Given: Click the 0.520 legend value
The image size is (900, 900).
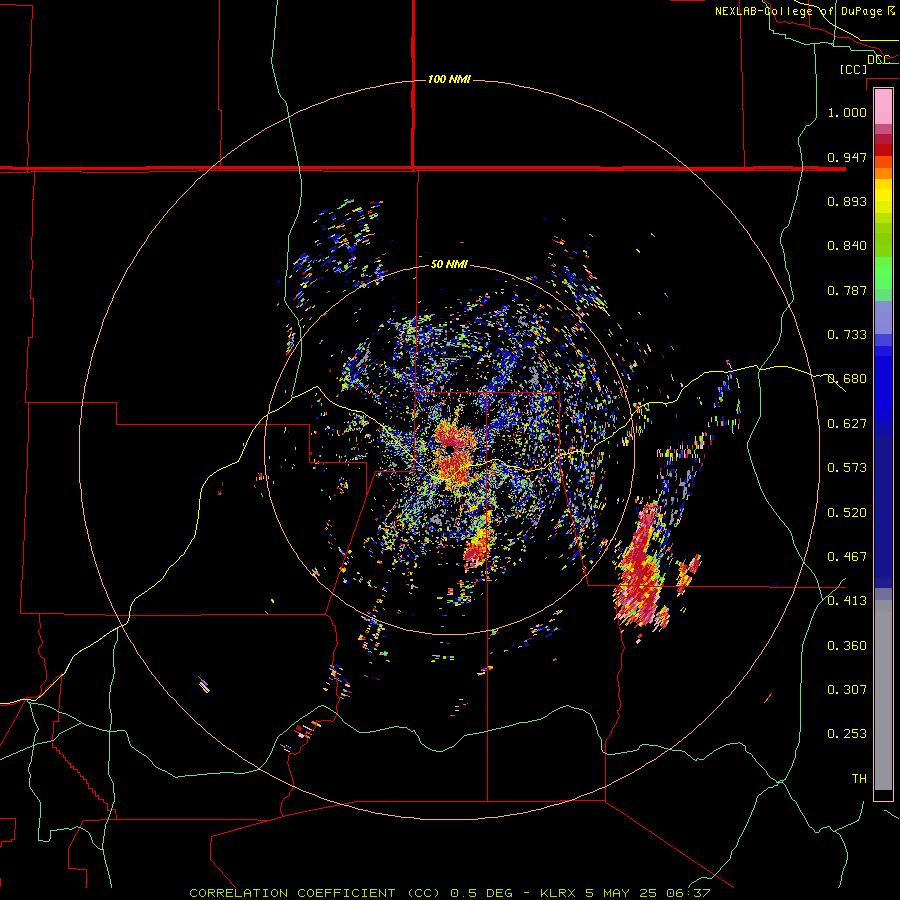Looking at the screenshot, I should coord(847,513).
